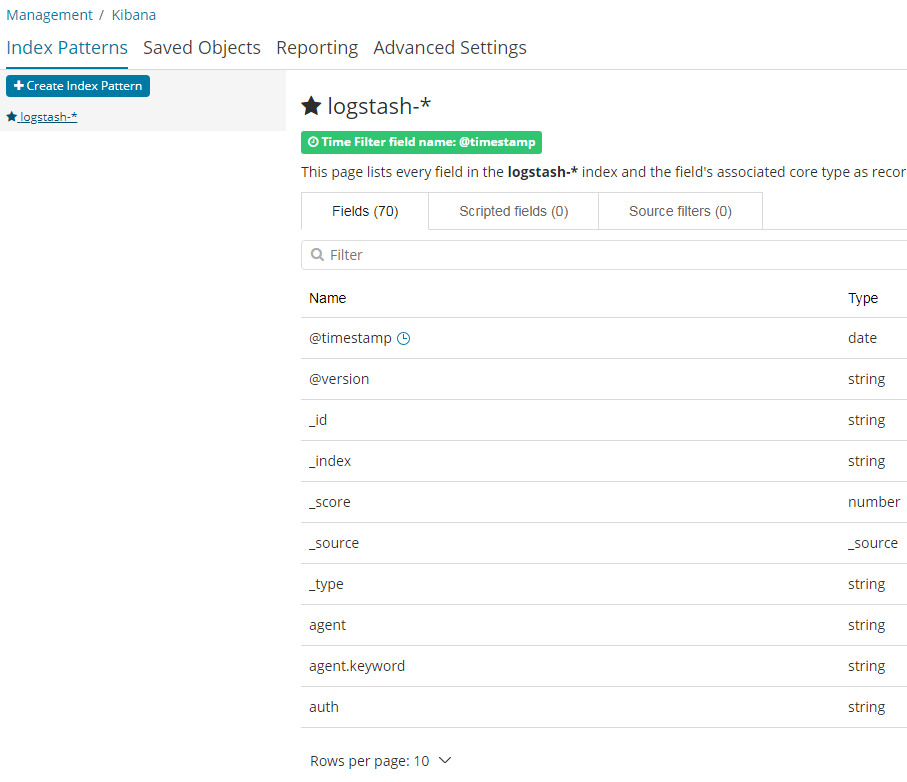Open the Rows per page dropdown
The width and height of the screenshot is (907, 782).
pyautogui.click(x=380, y=761)
